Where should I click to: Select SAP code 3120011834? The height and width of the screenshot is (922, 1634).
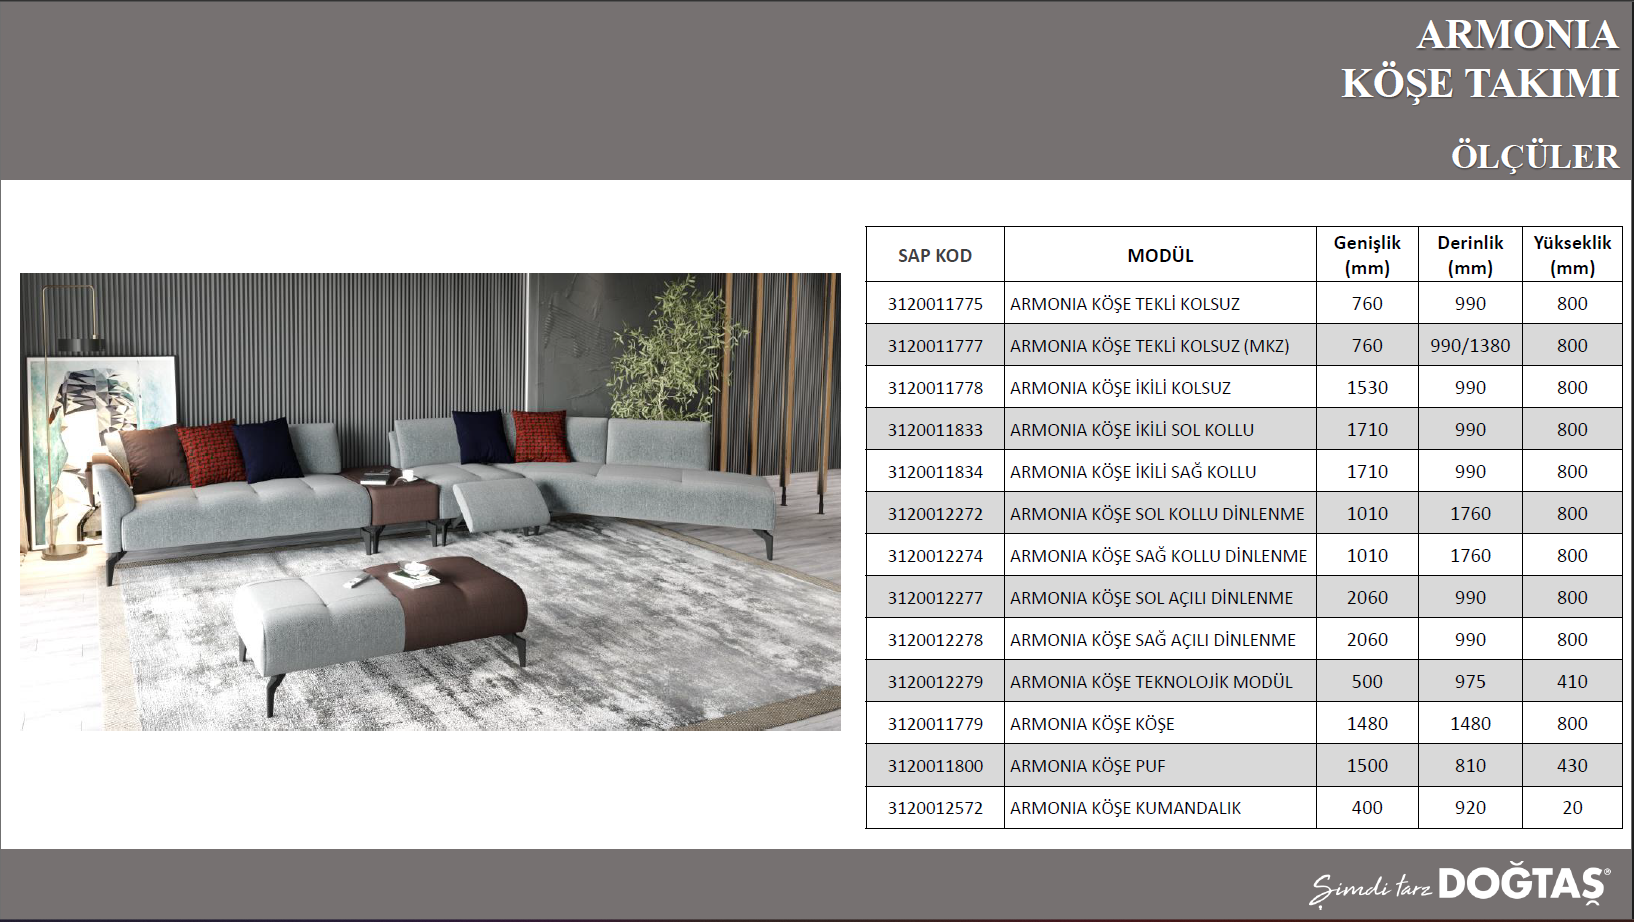[935, 472]
